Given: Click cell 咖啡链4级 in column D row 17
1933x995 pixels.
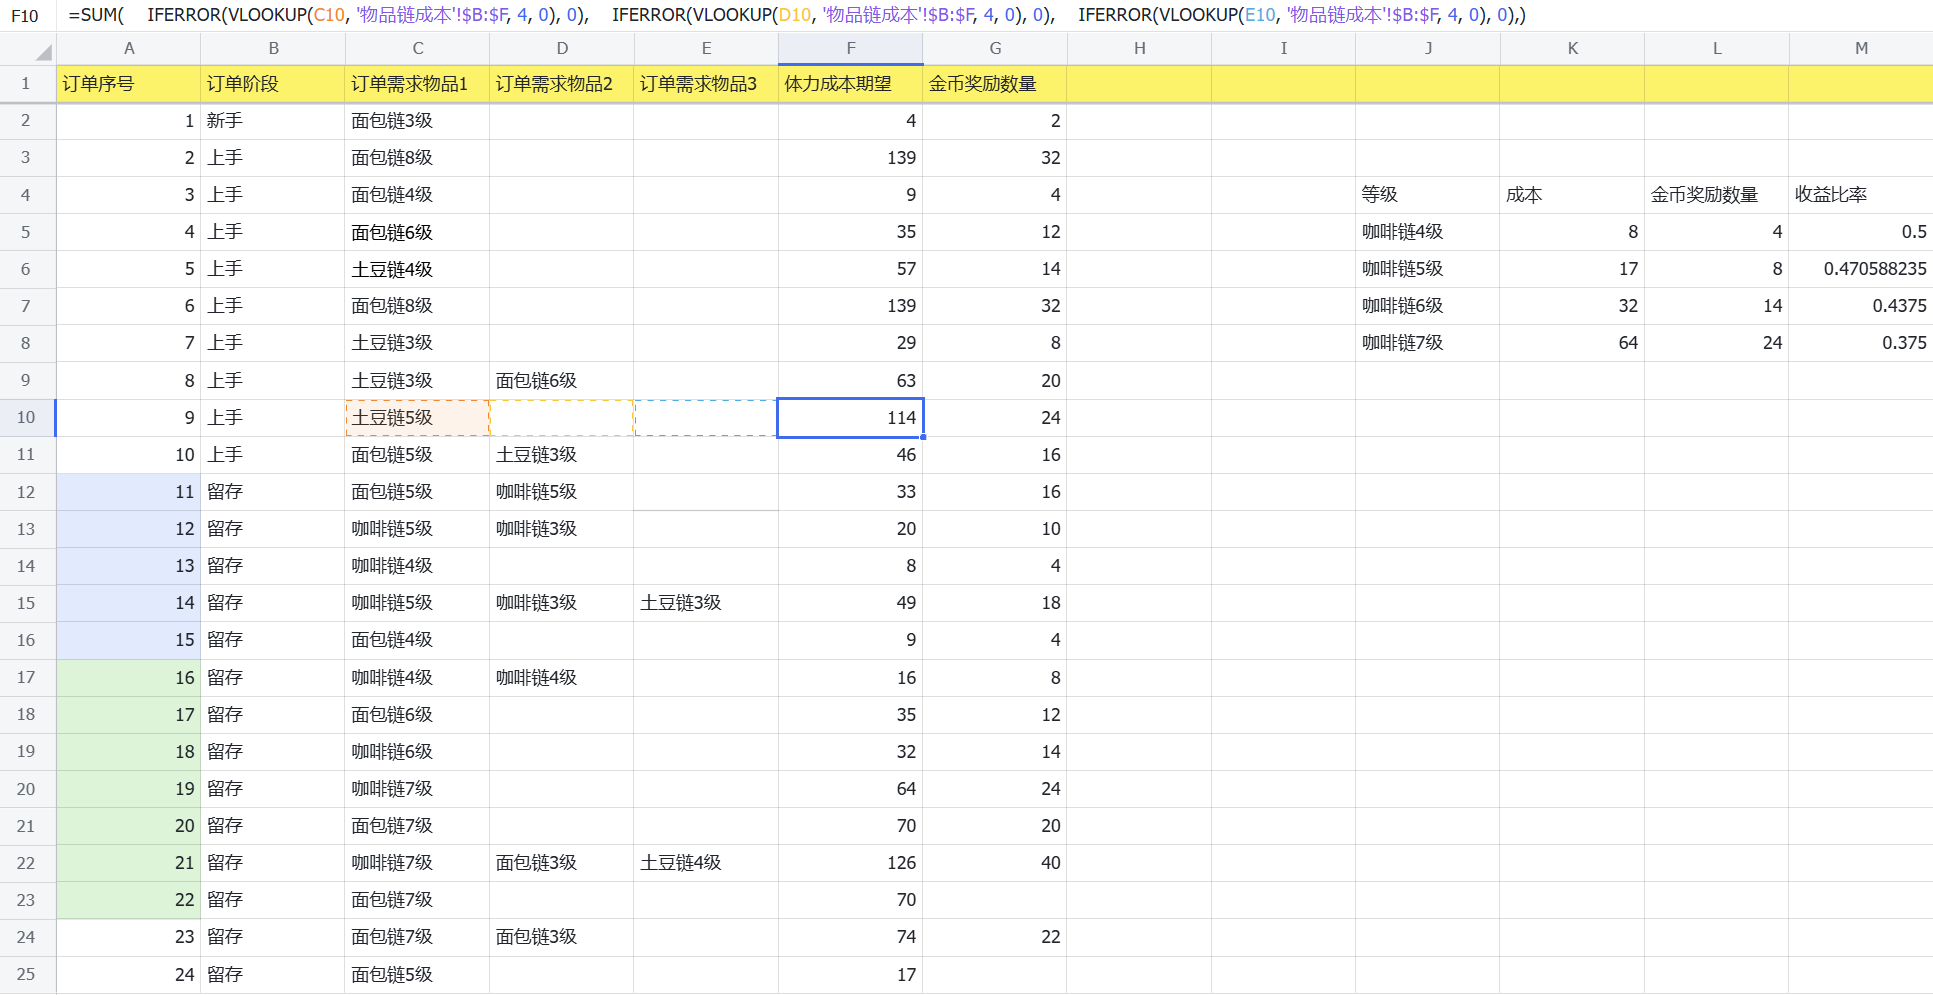Looking at the screenshot, I should click(x=562, y=678).
